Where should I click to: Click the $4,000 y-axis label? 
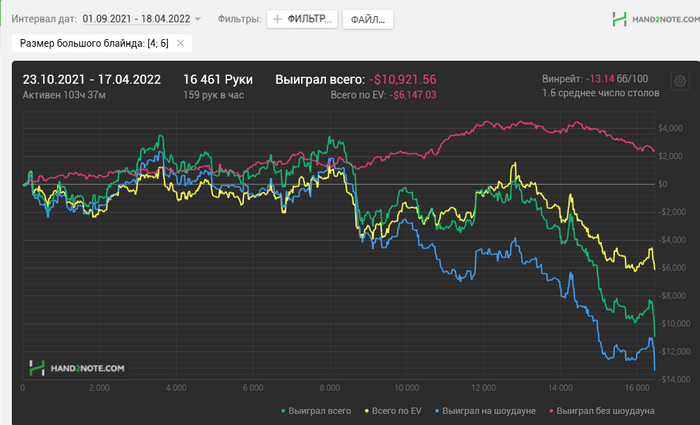670,129
